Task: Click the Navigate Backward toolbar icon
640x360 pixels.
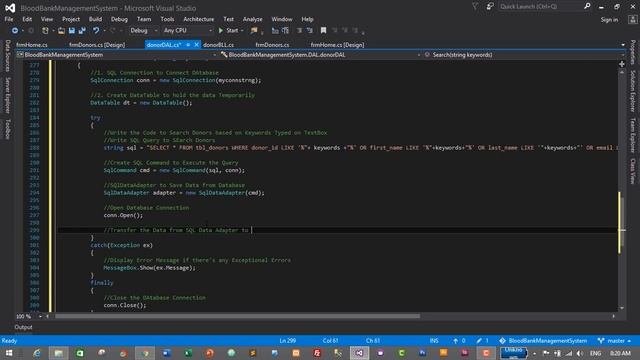Action: [15, 31]
